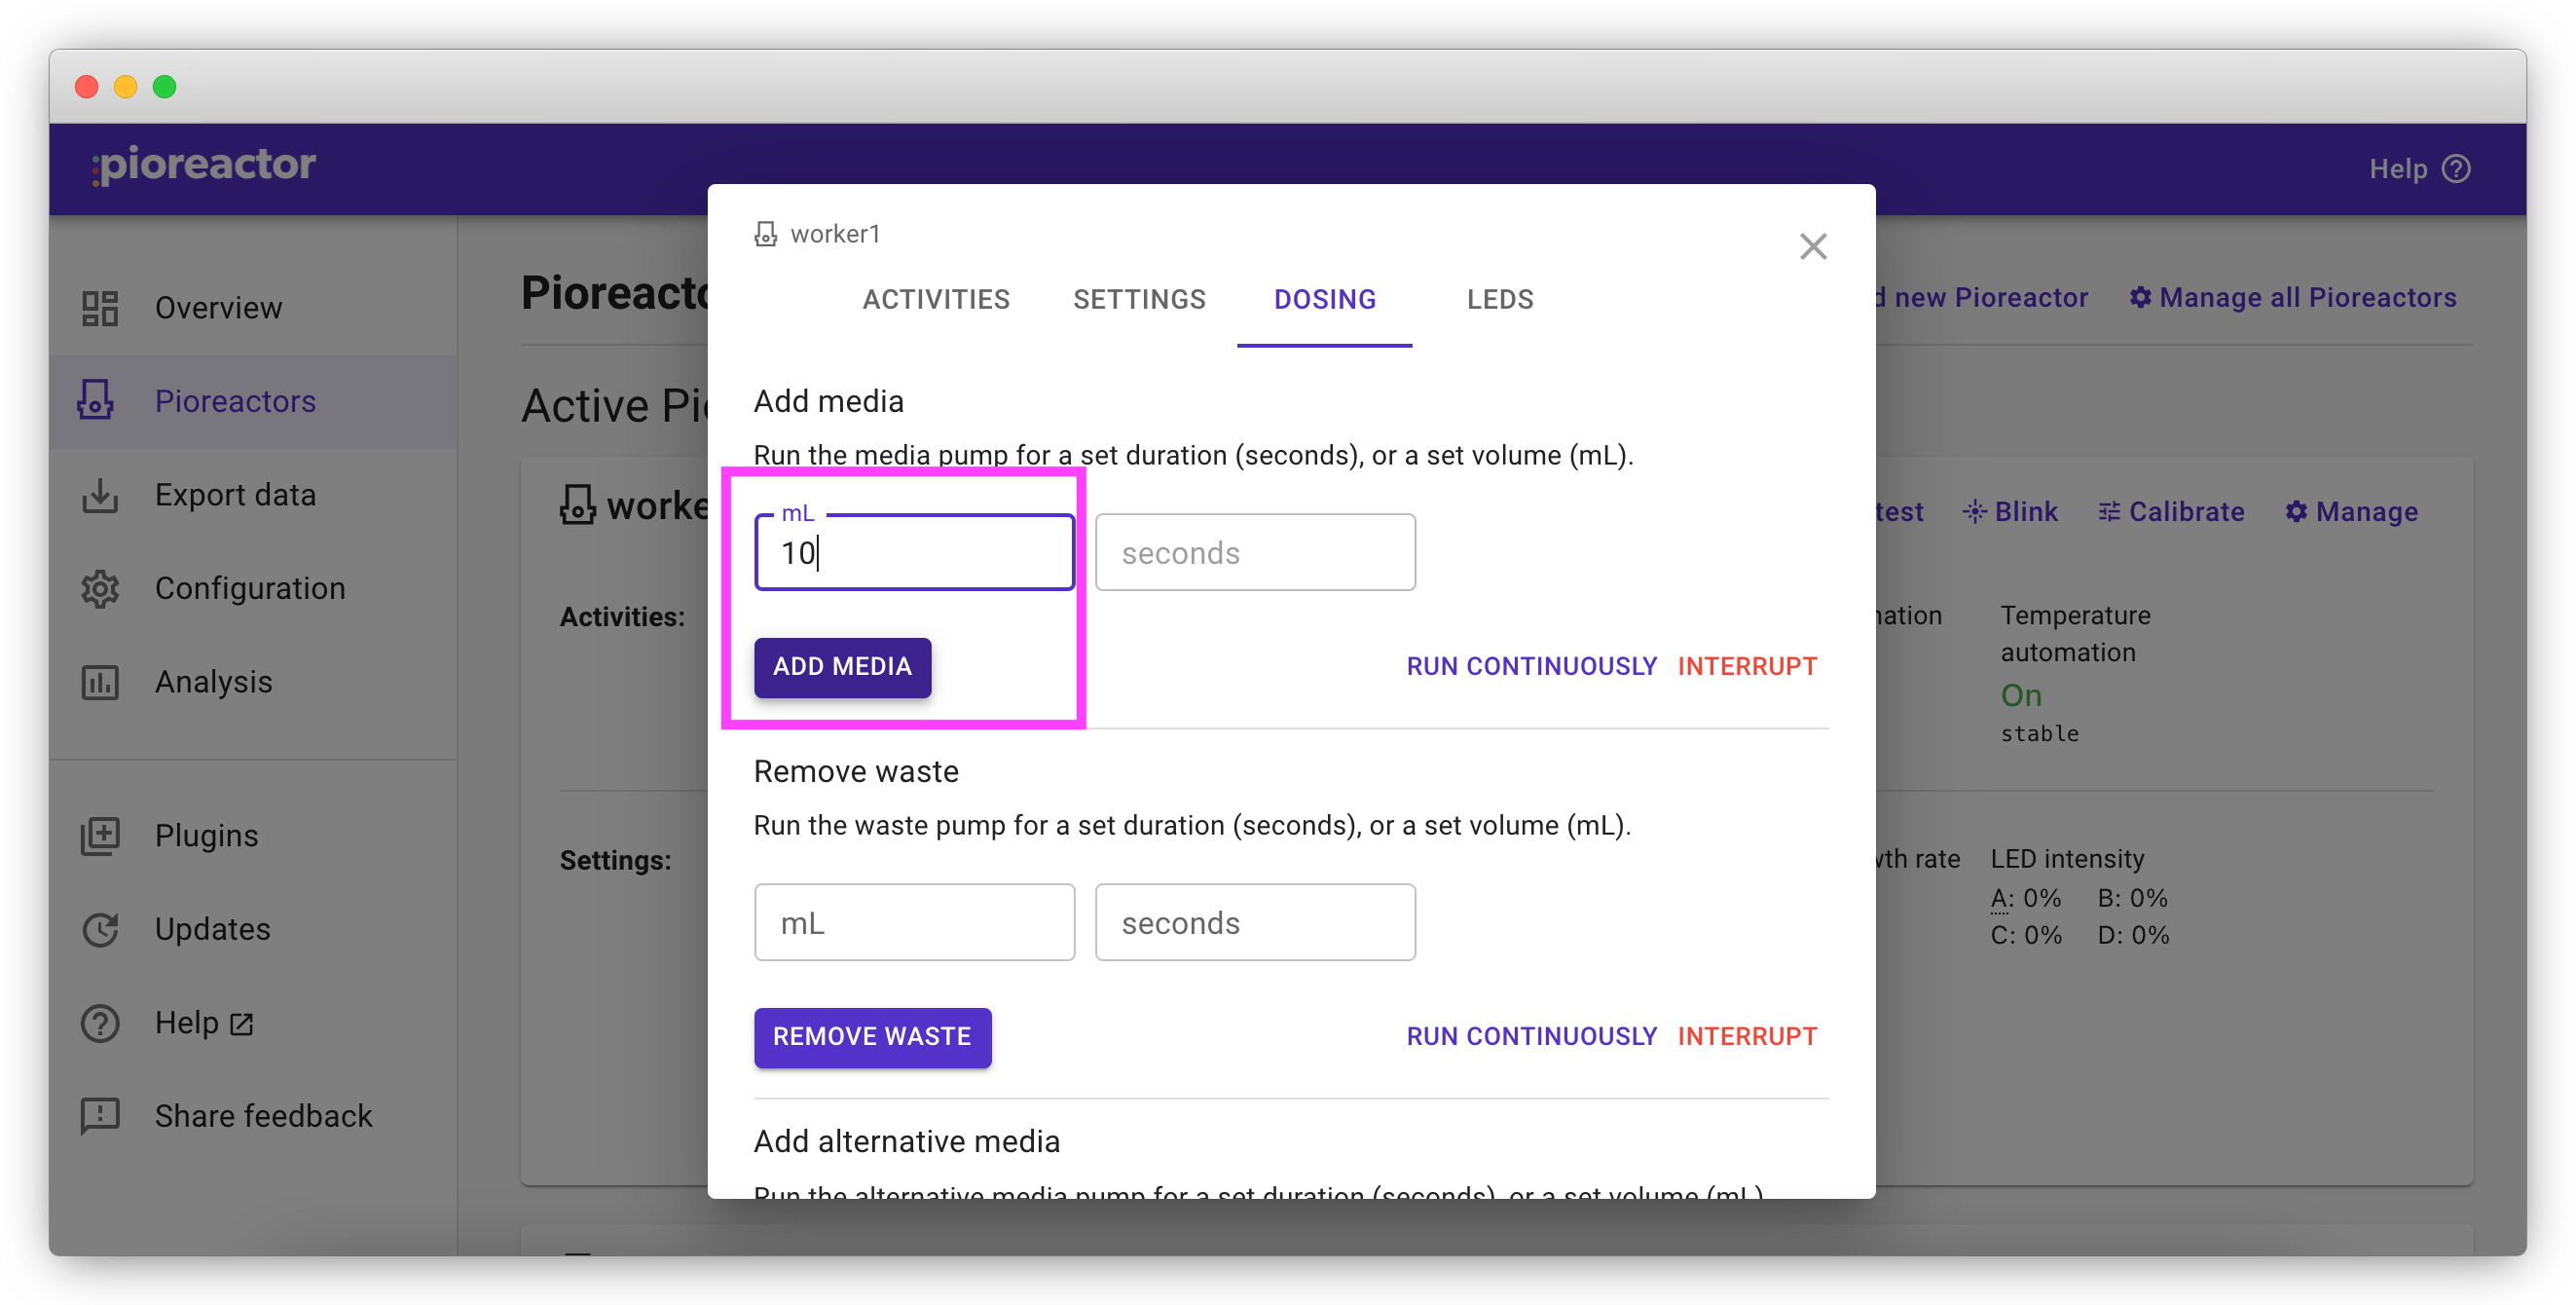This screenshot has height=1305, width=2576.
Task: Focus the Remove waste seconds field
Action: click(x=1255, y=922)
